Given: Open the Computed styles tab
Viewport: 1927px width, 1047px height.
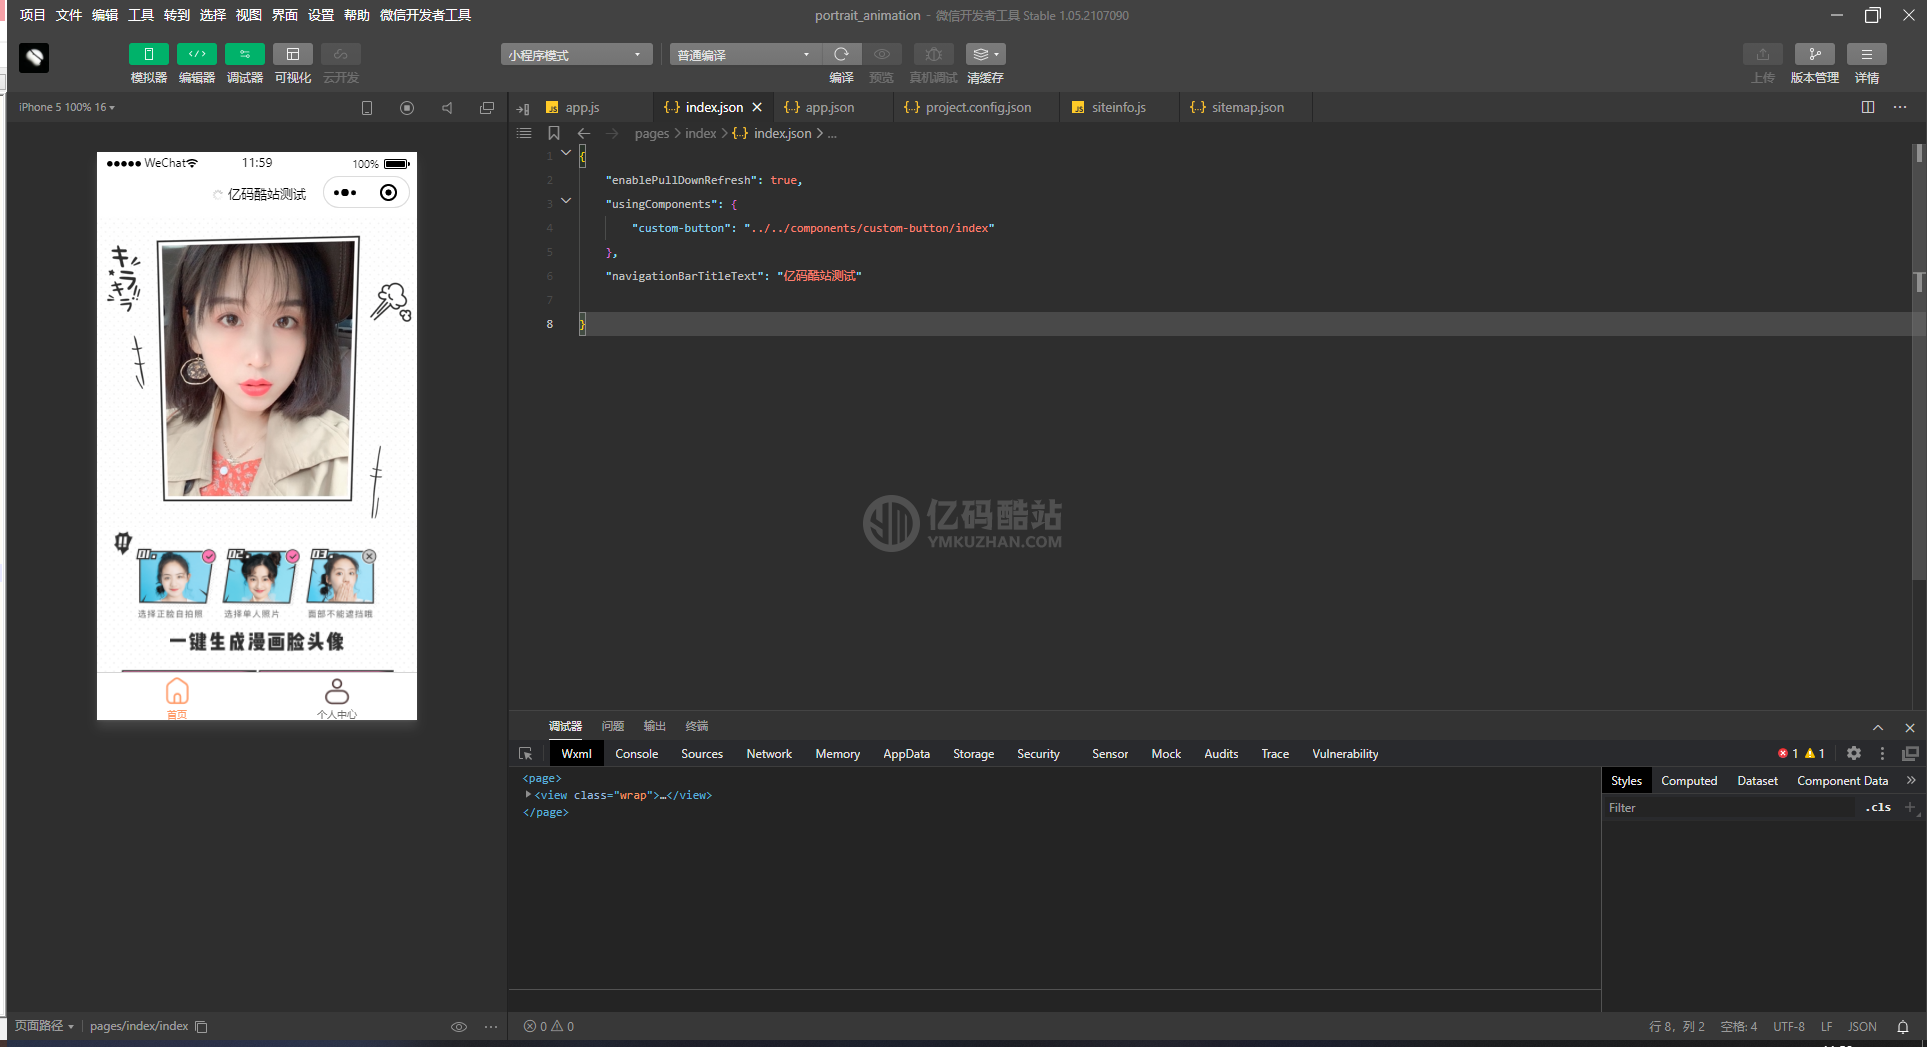Looking at the screenshot, I should (x=1689, y=781).
